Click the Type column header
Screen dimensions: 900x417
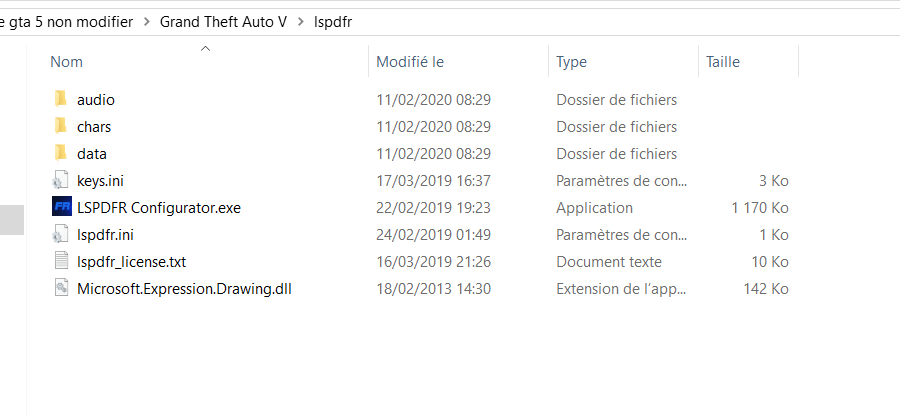tap(571, 62)
